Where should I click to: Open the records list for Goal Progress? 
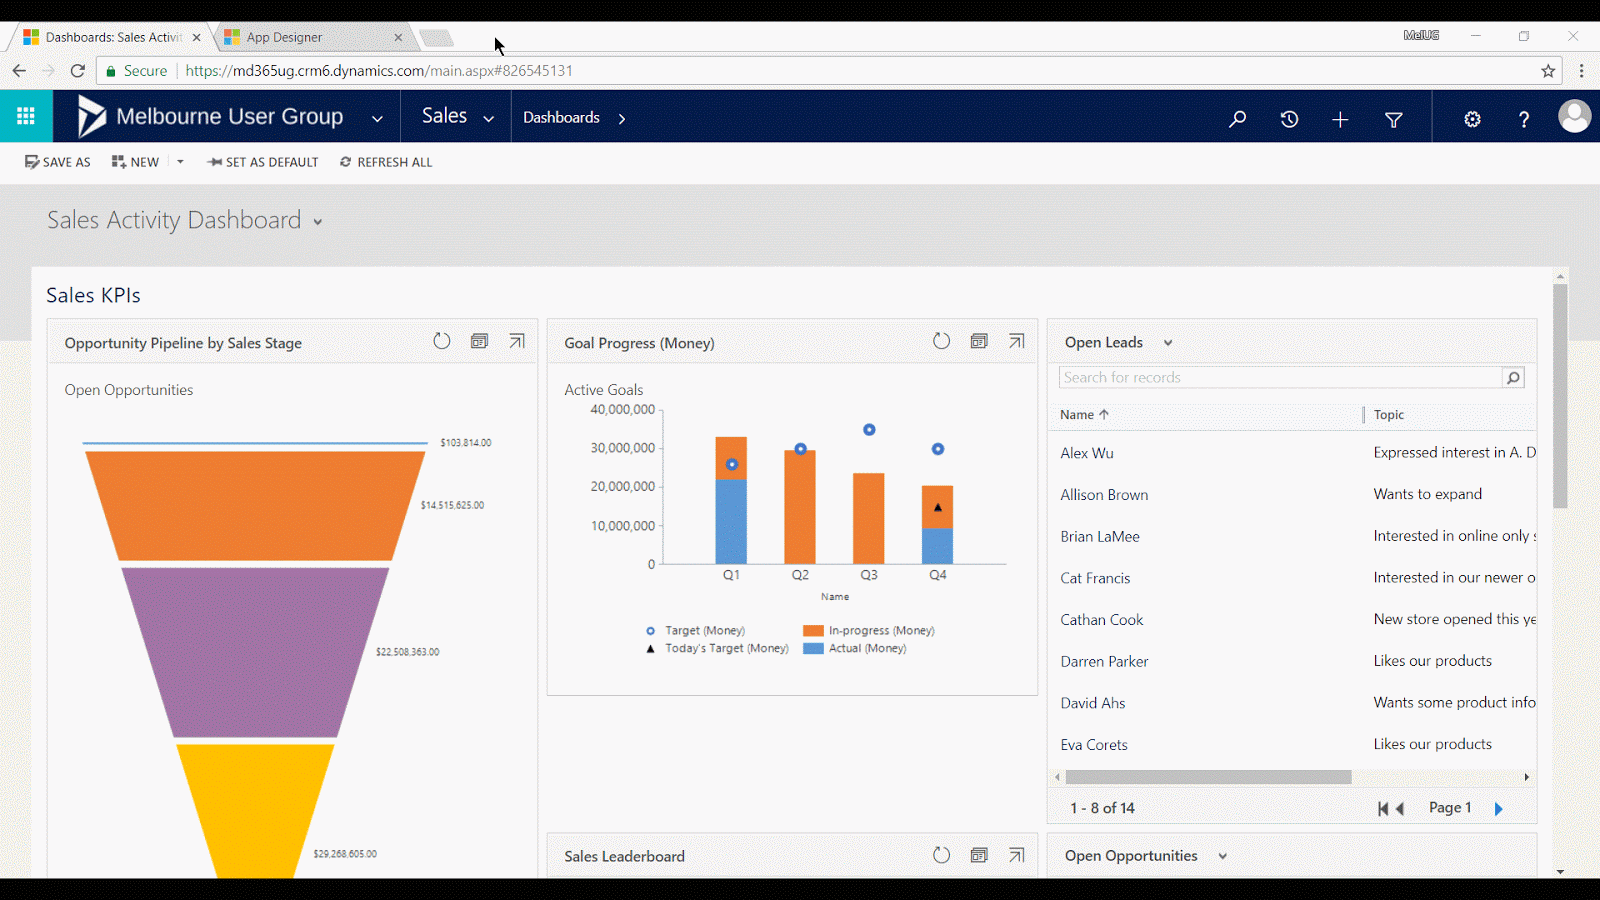tap(978, 341)
